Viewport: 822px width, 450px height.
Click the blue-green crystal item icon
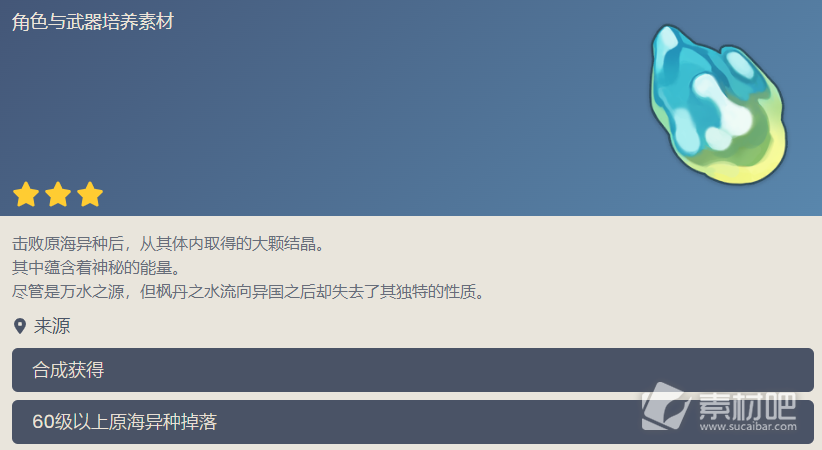coord(719,104)
